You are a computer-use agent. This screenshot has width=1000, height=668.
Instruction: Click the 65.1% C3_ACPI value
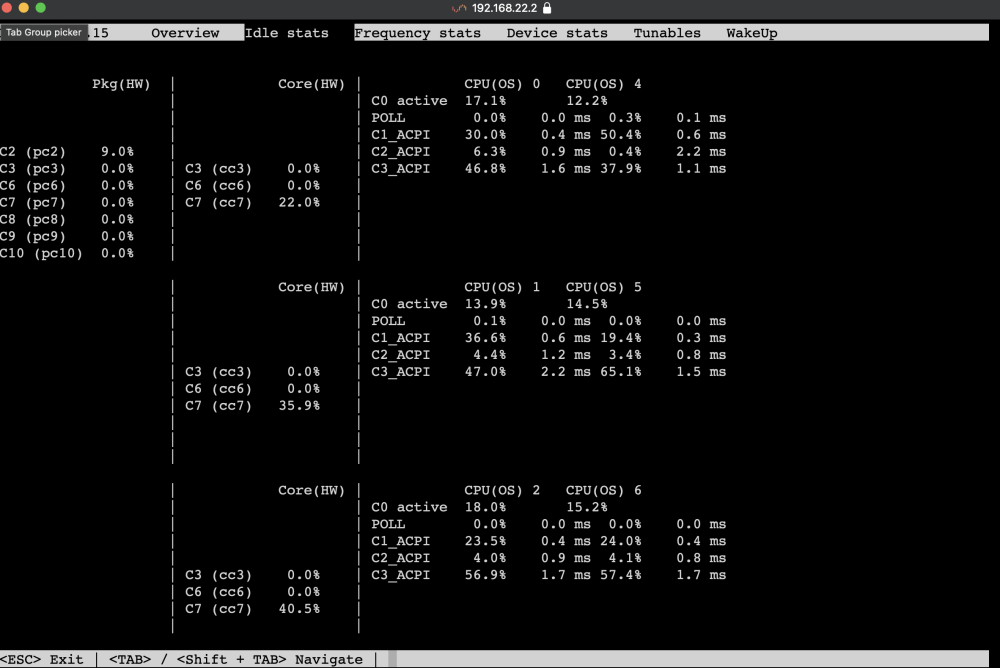[x=621, y=372]
